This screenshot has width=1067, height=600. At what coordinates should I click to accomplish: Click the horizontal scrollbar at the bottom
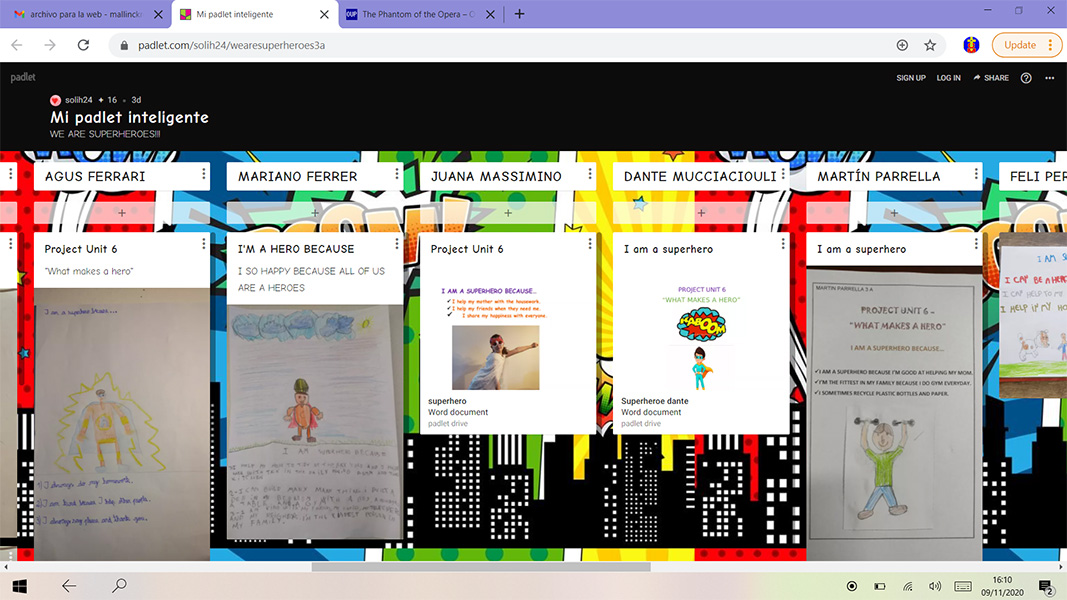[480, 567]
